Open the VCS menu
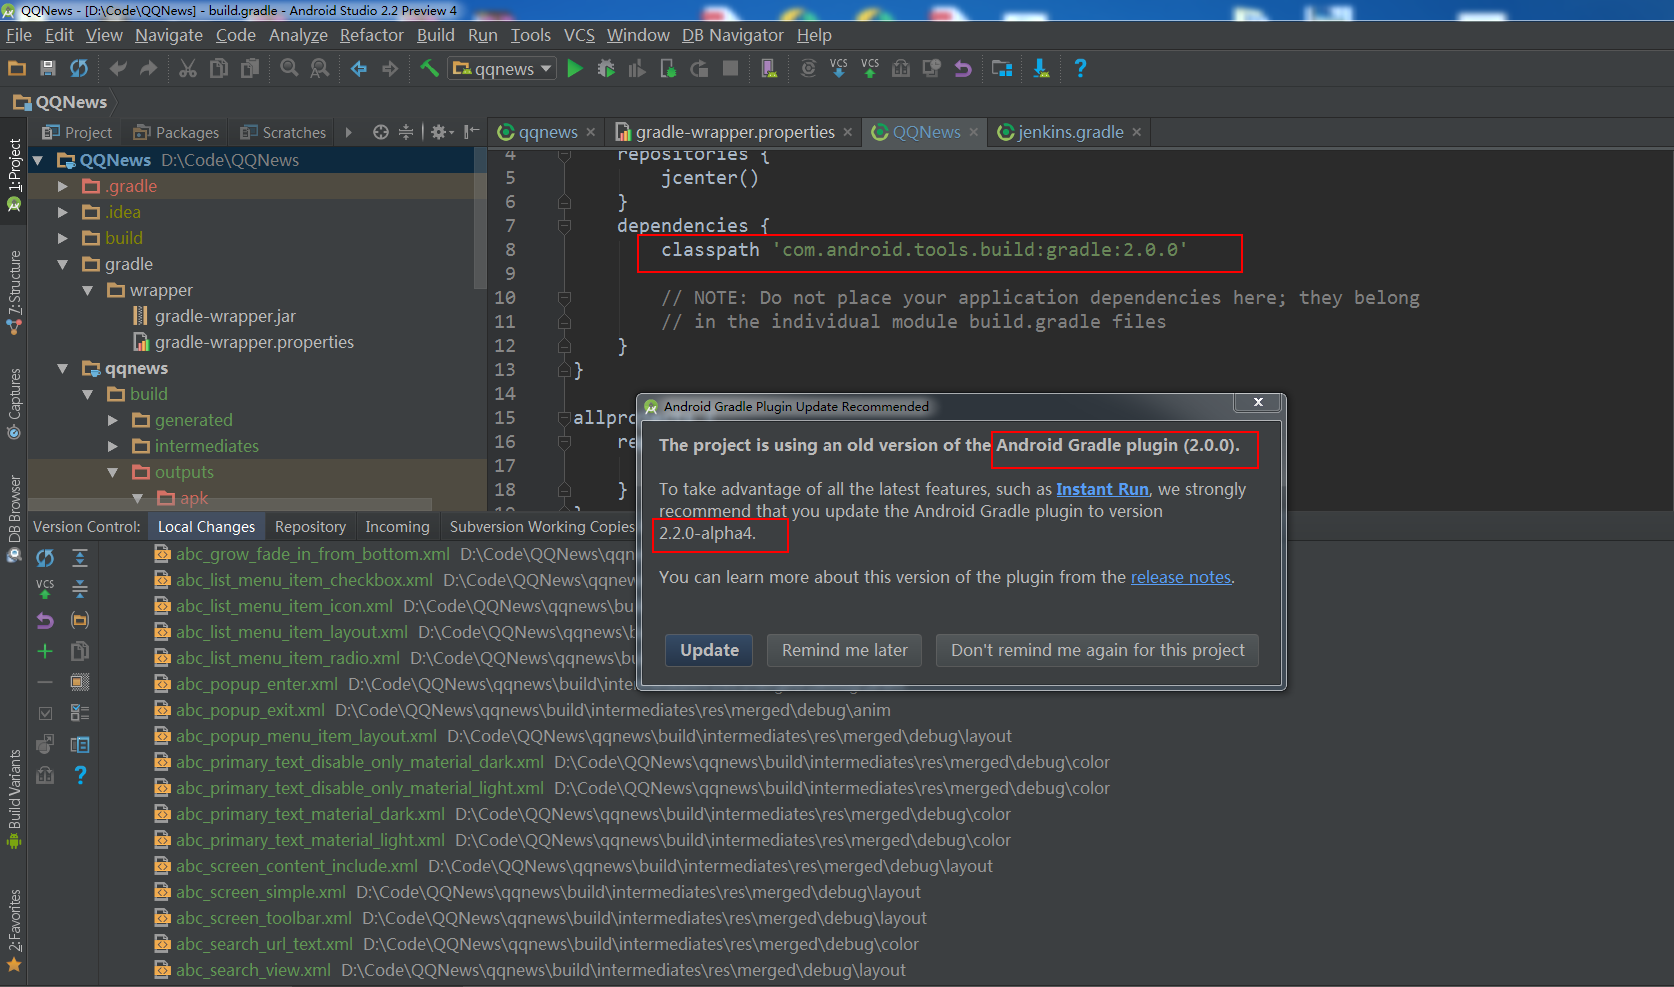This screenshot has height=987, width=1674. [x=579, y=35]
